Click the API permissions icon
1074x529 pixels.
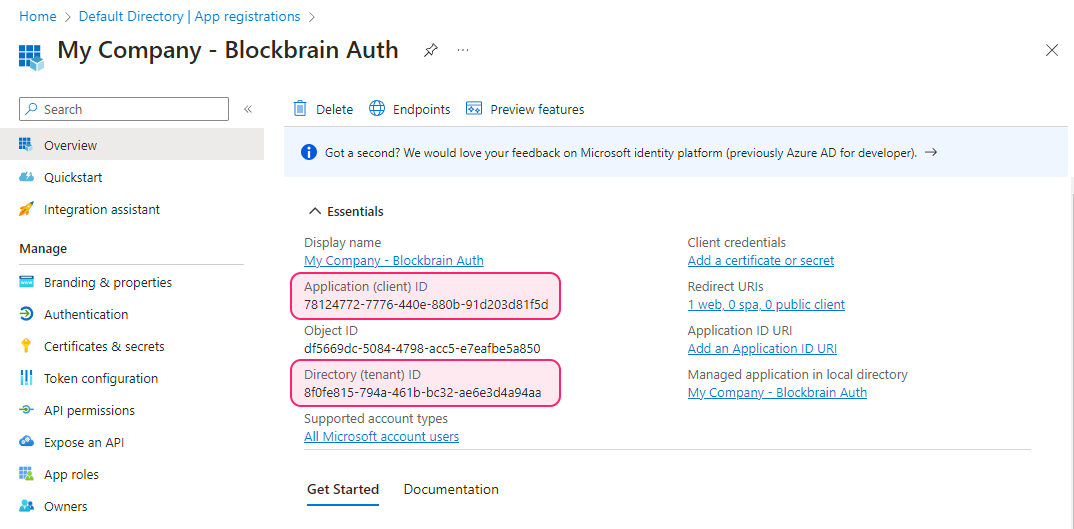pyautogui.click(x=26, y=410)
